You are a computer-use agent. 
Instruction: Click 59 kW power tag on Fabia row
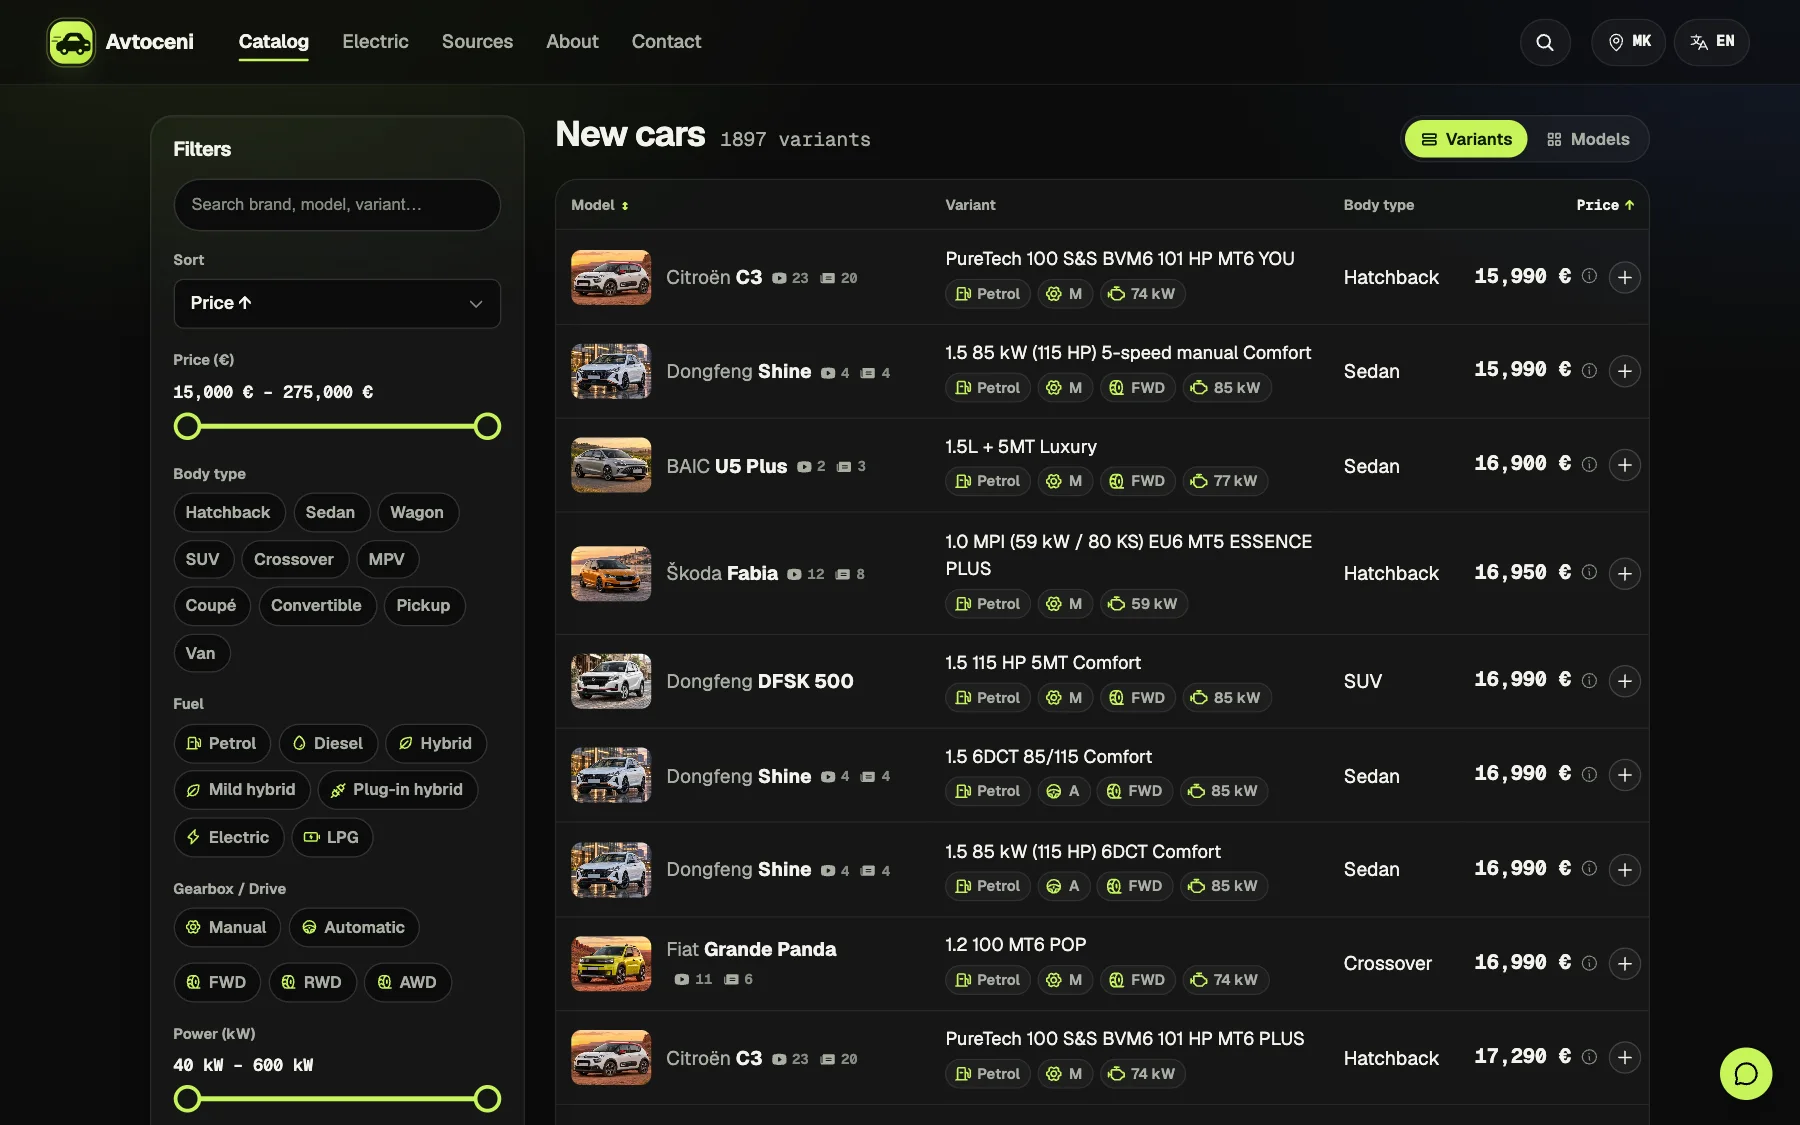(1144, 604)
